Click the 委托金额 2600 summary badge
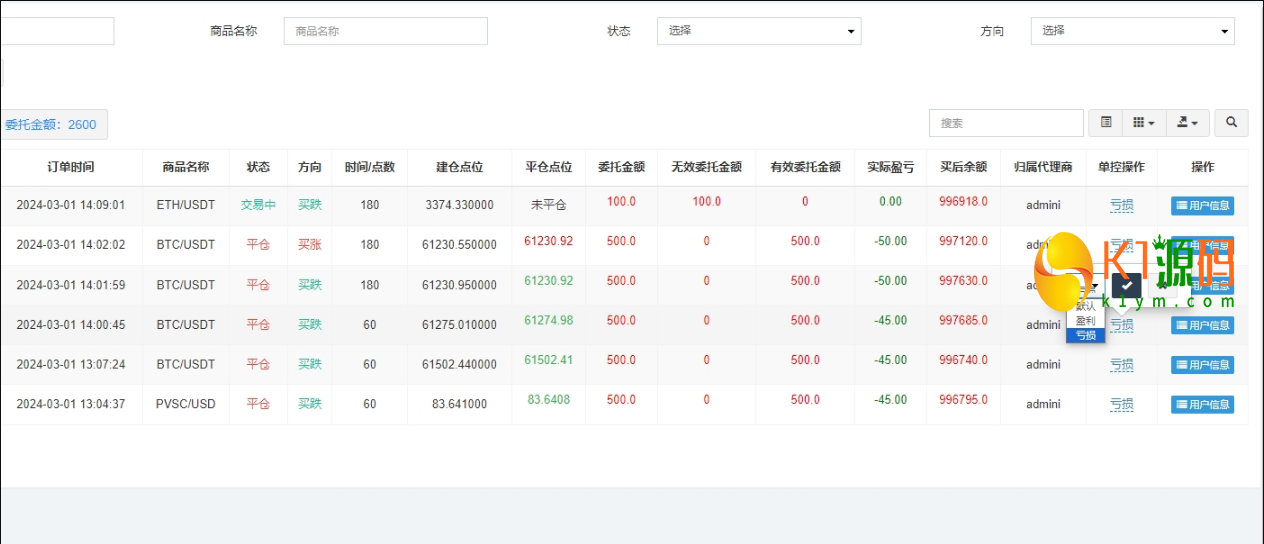The height and width of the screenshot is (544, 1264). [x=52, y=125]
